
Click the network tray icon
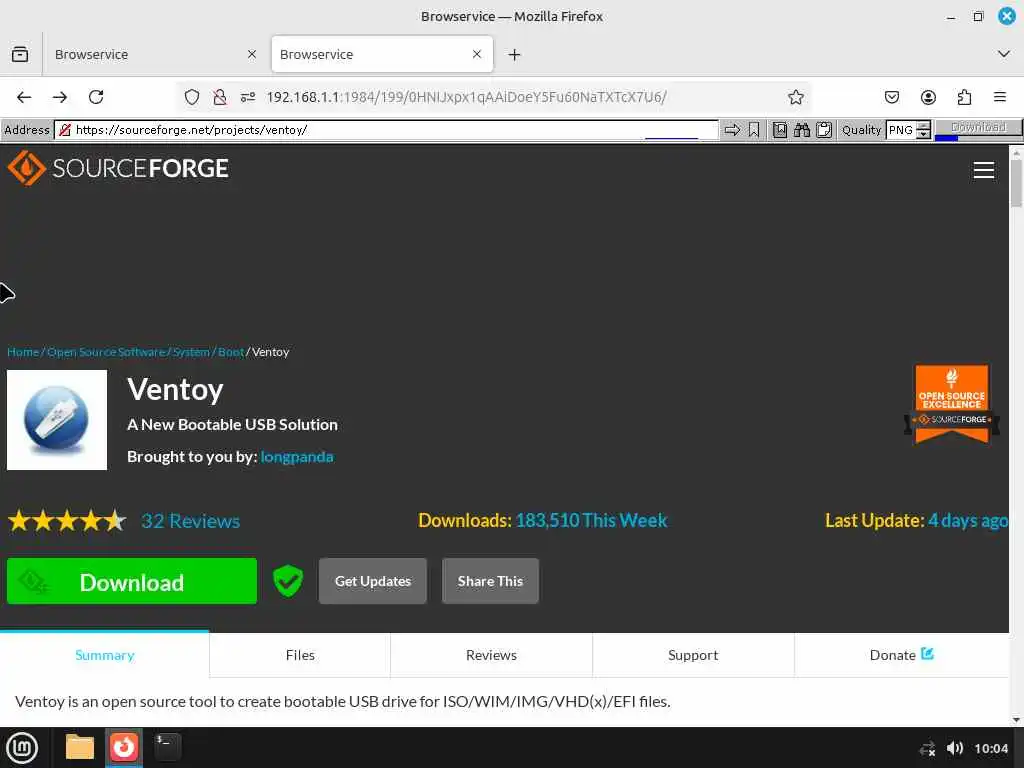(927, 748)
